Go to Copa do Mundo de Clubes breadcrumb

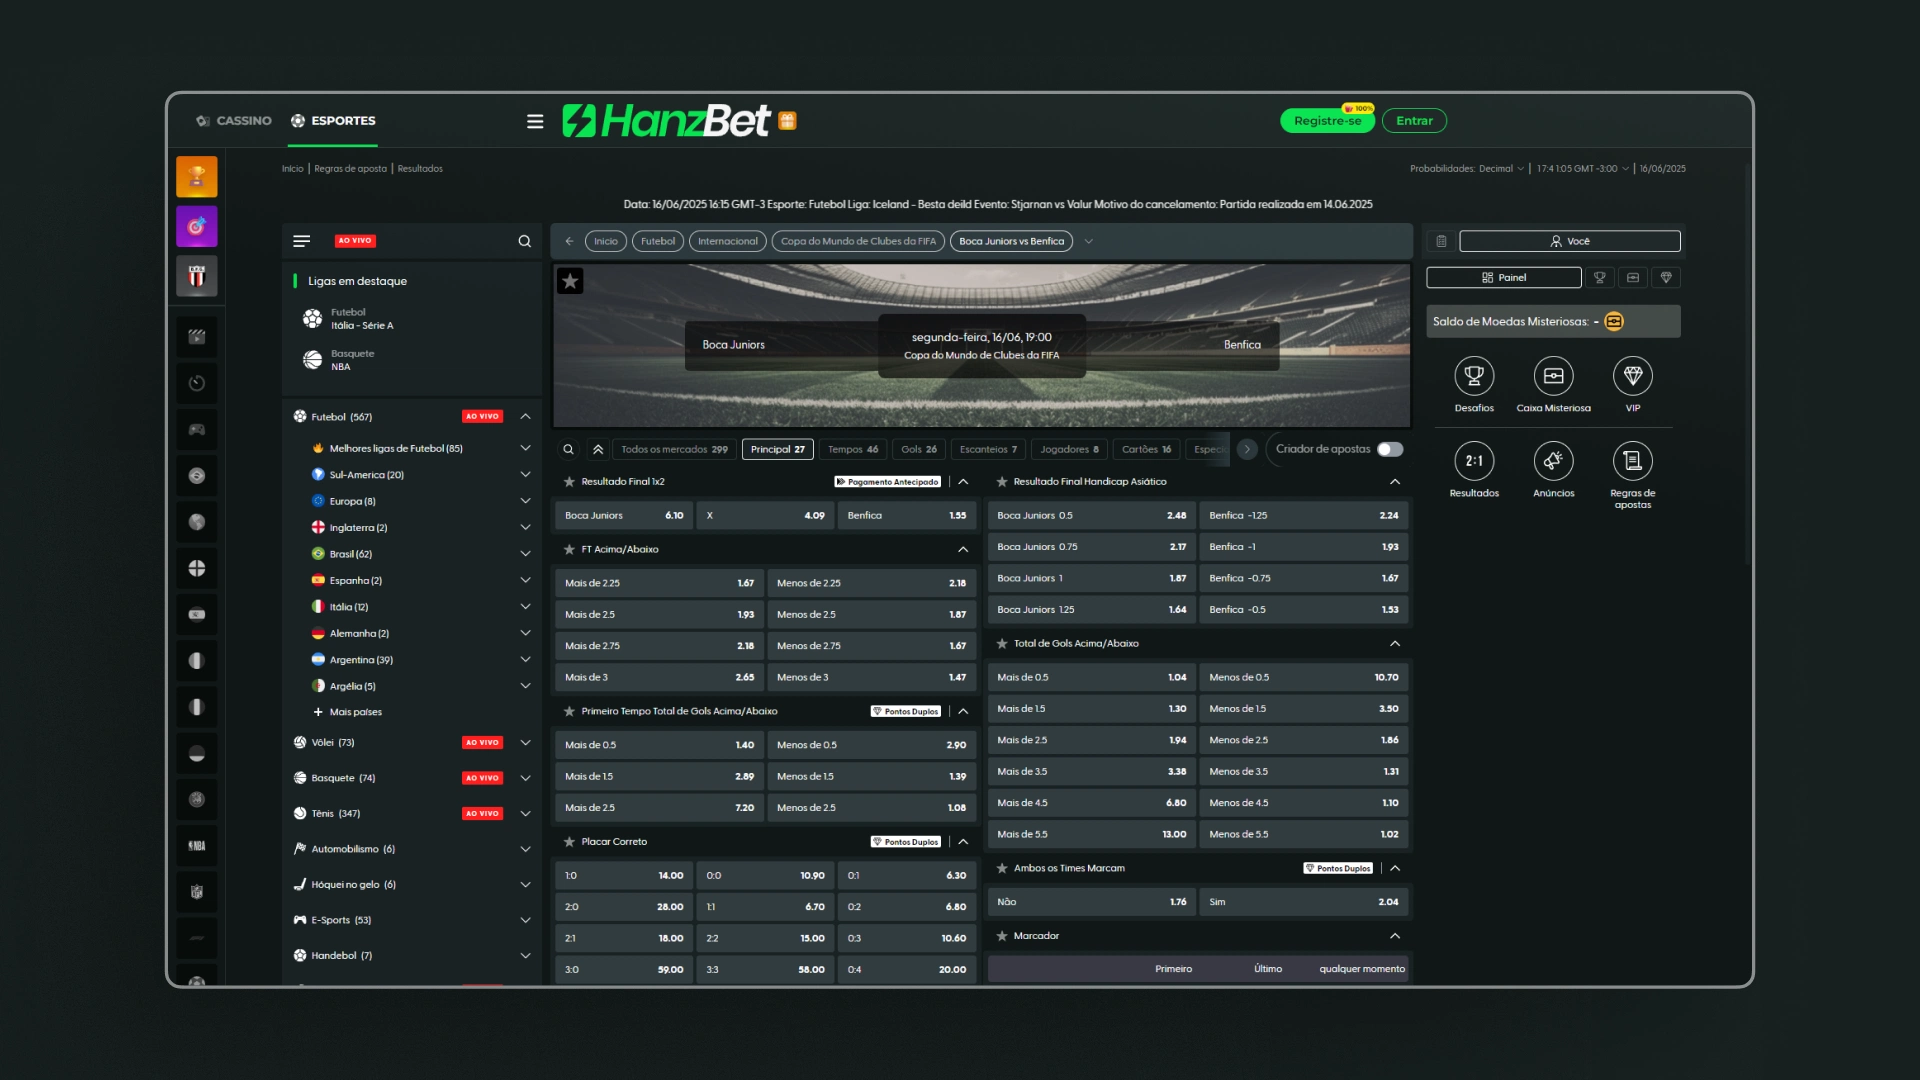click(x=858, y=241)
